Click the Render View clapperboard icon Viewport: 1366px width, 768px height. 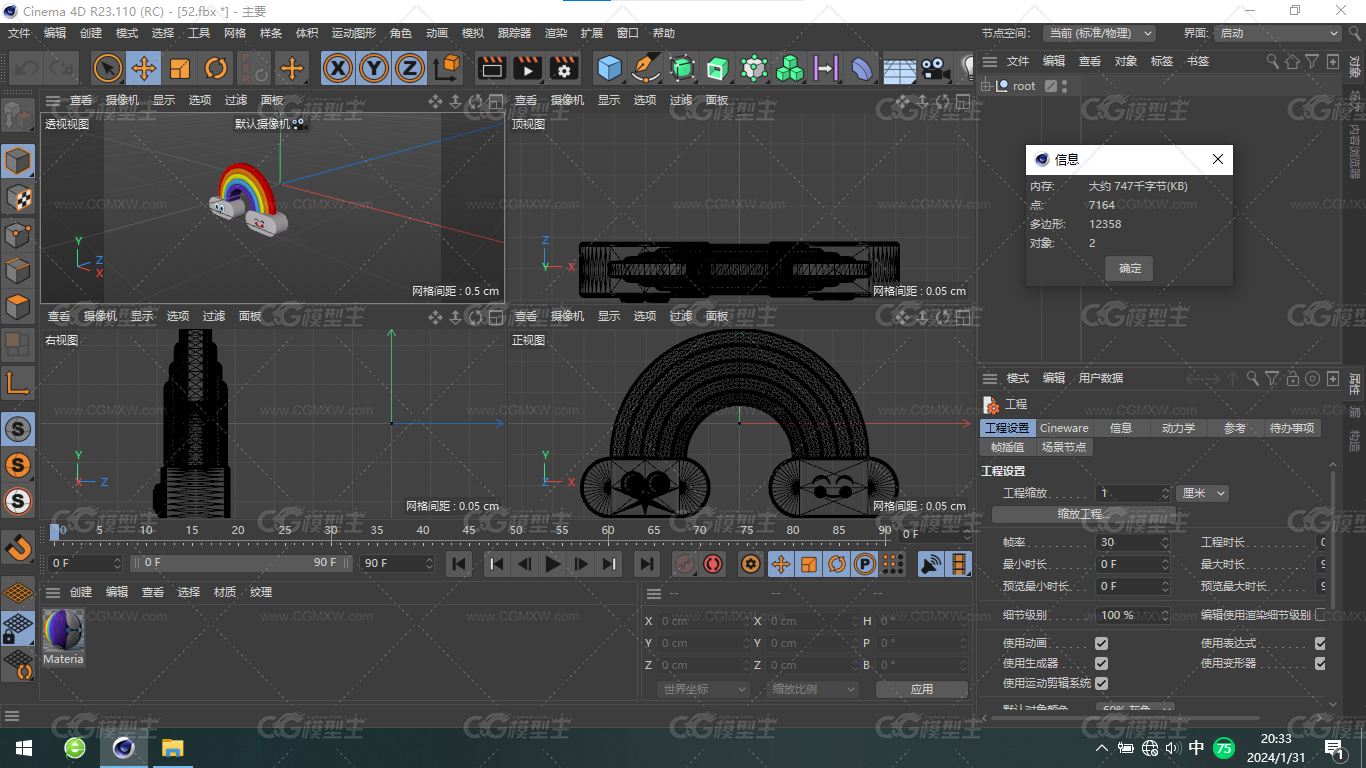point(491,68)
